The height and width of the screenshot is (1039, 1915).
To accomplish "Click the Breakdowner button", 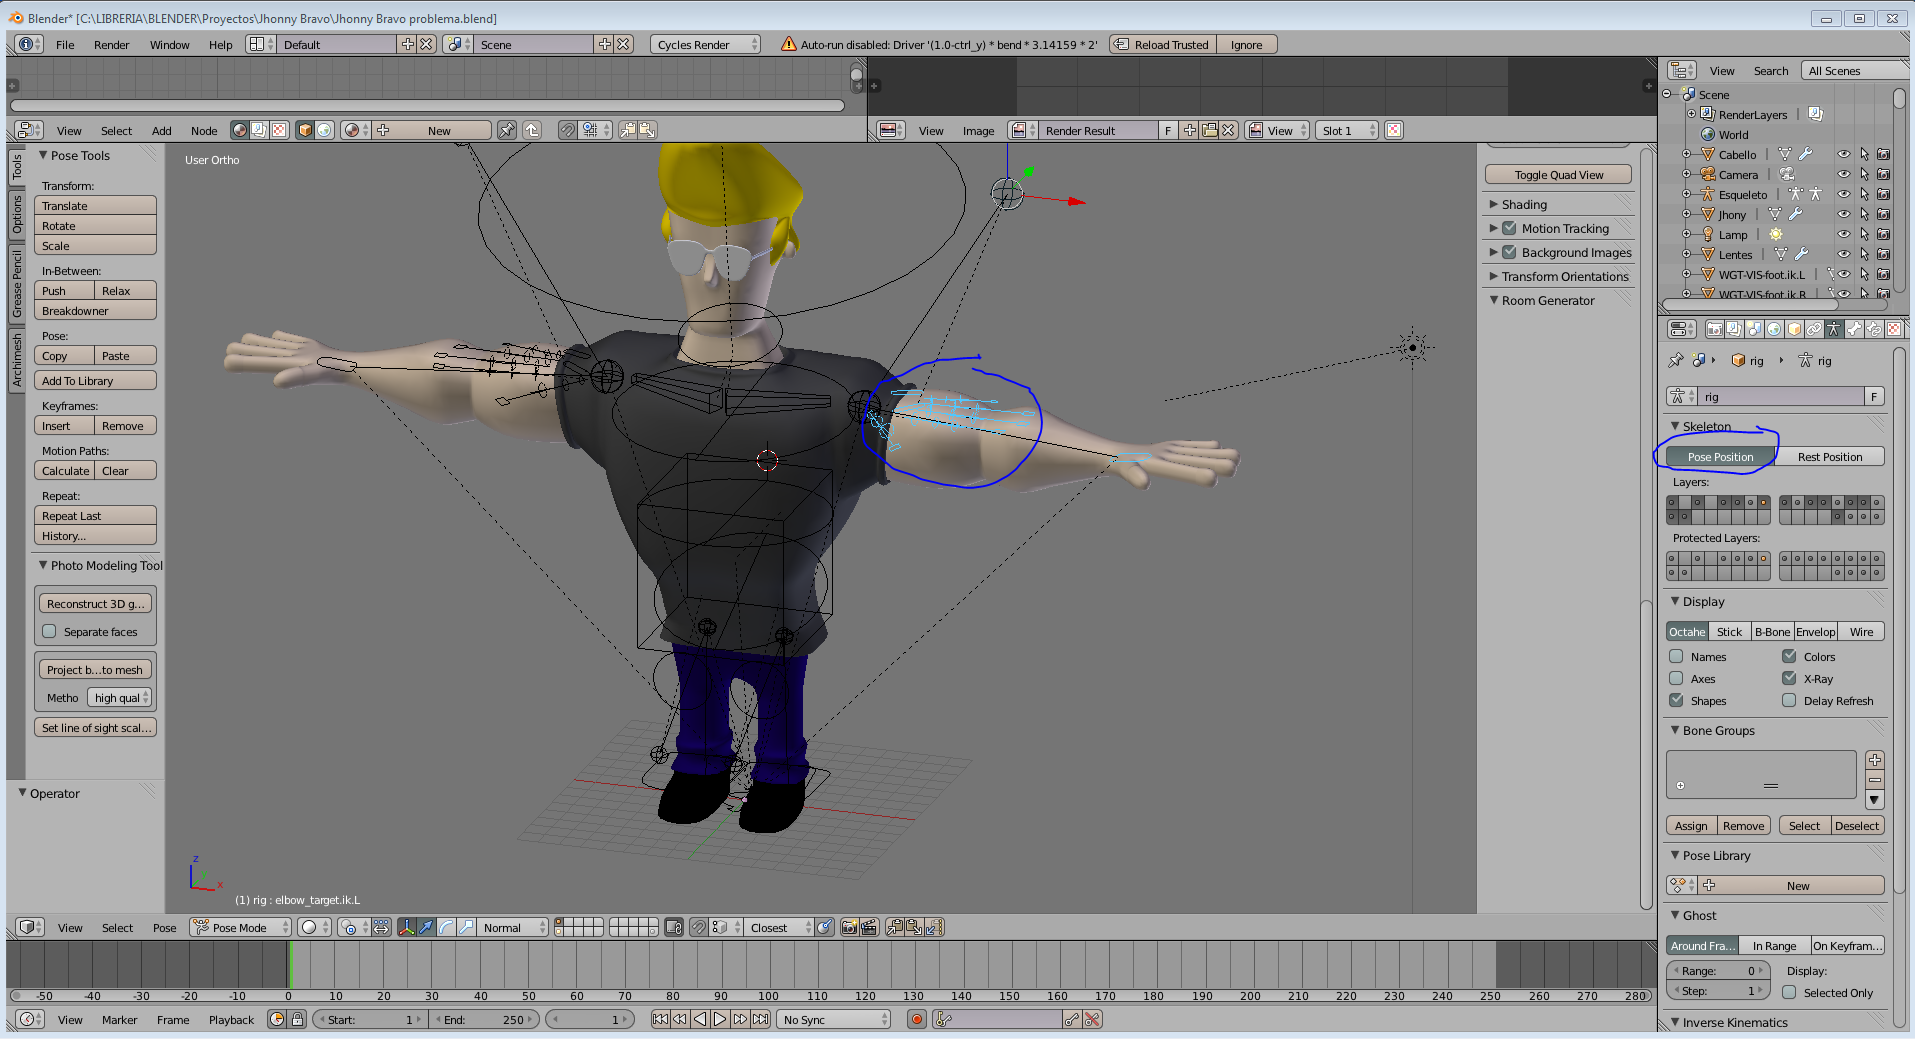I will [x=95, y=311].
